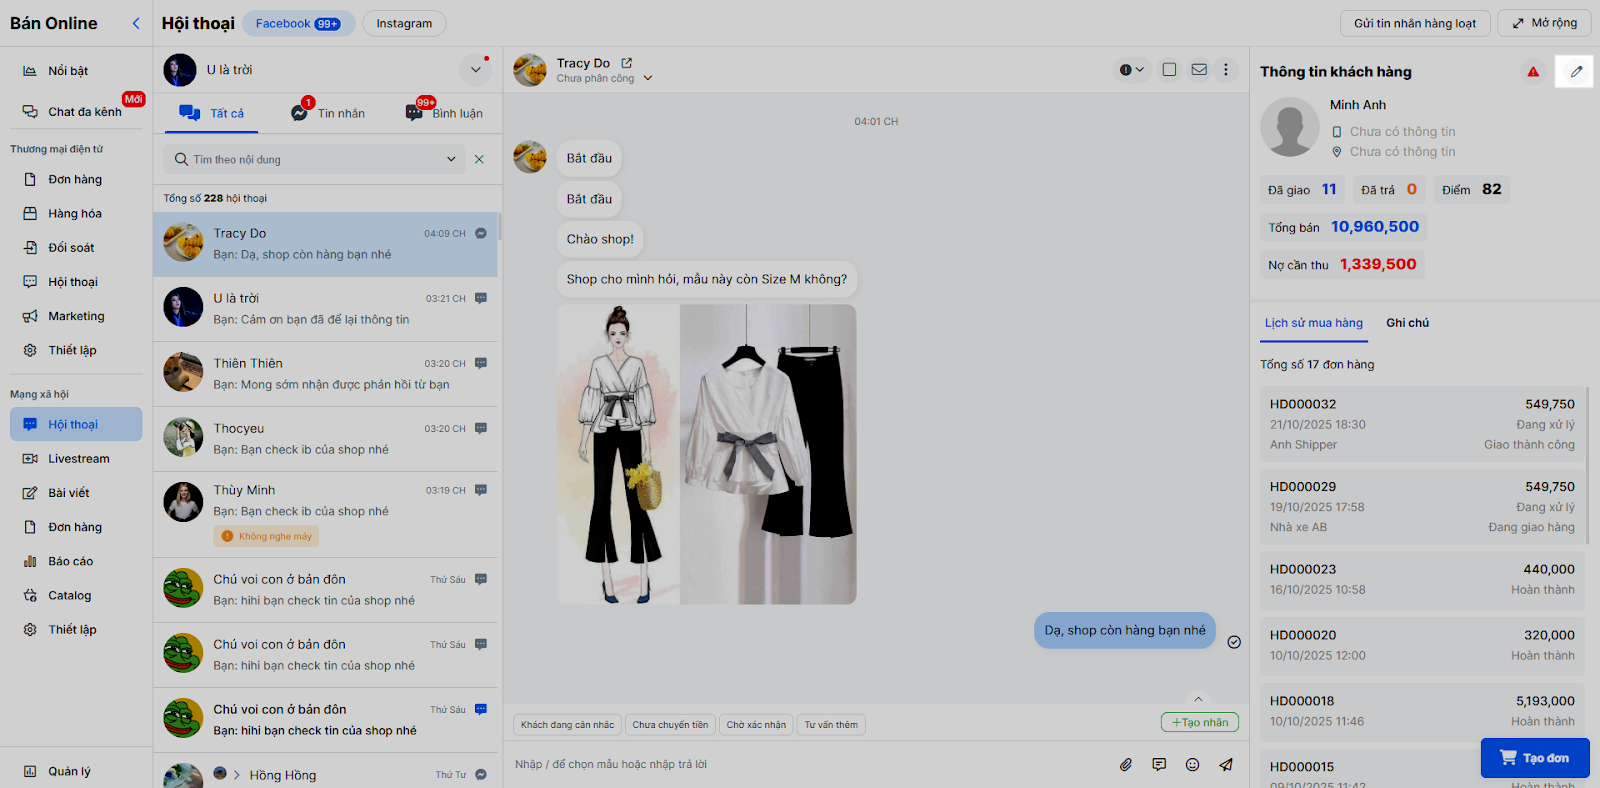Viewport: 1600px width, 788px height.
Task: Click Minh Anh's customer avatar
Action: tap(1290, 127)
